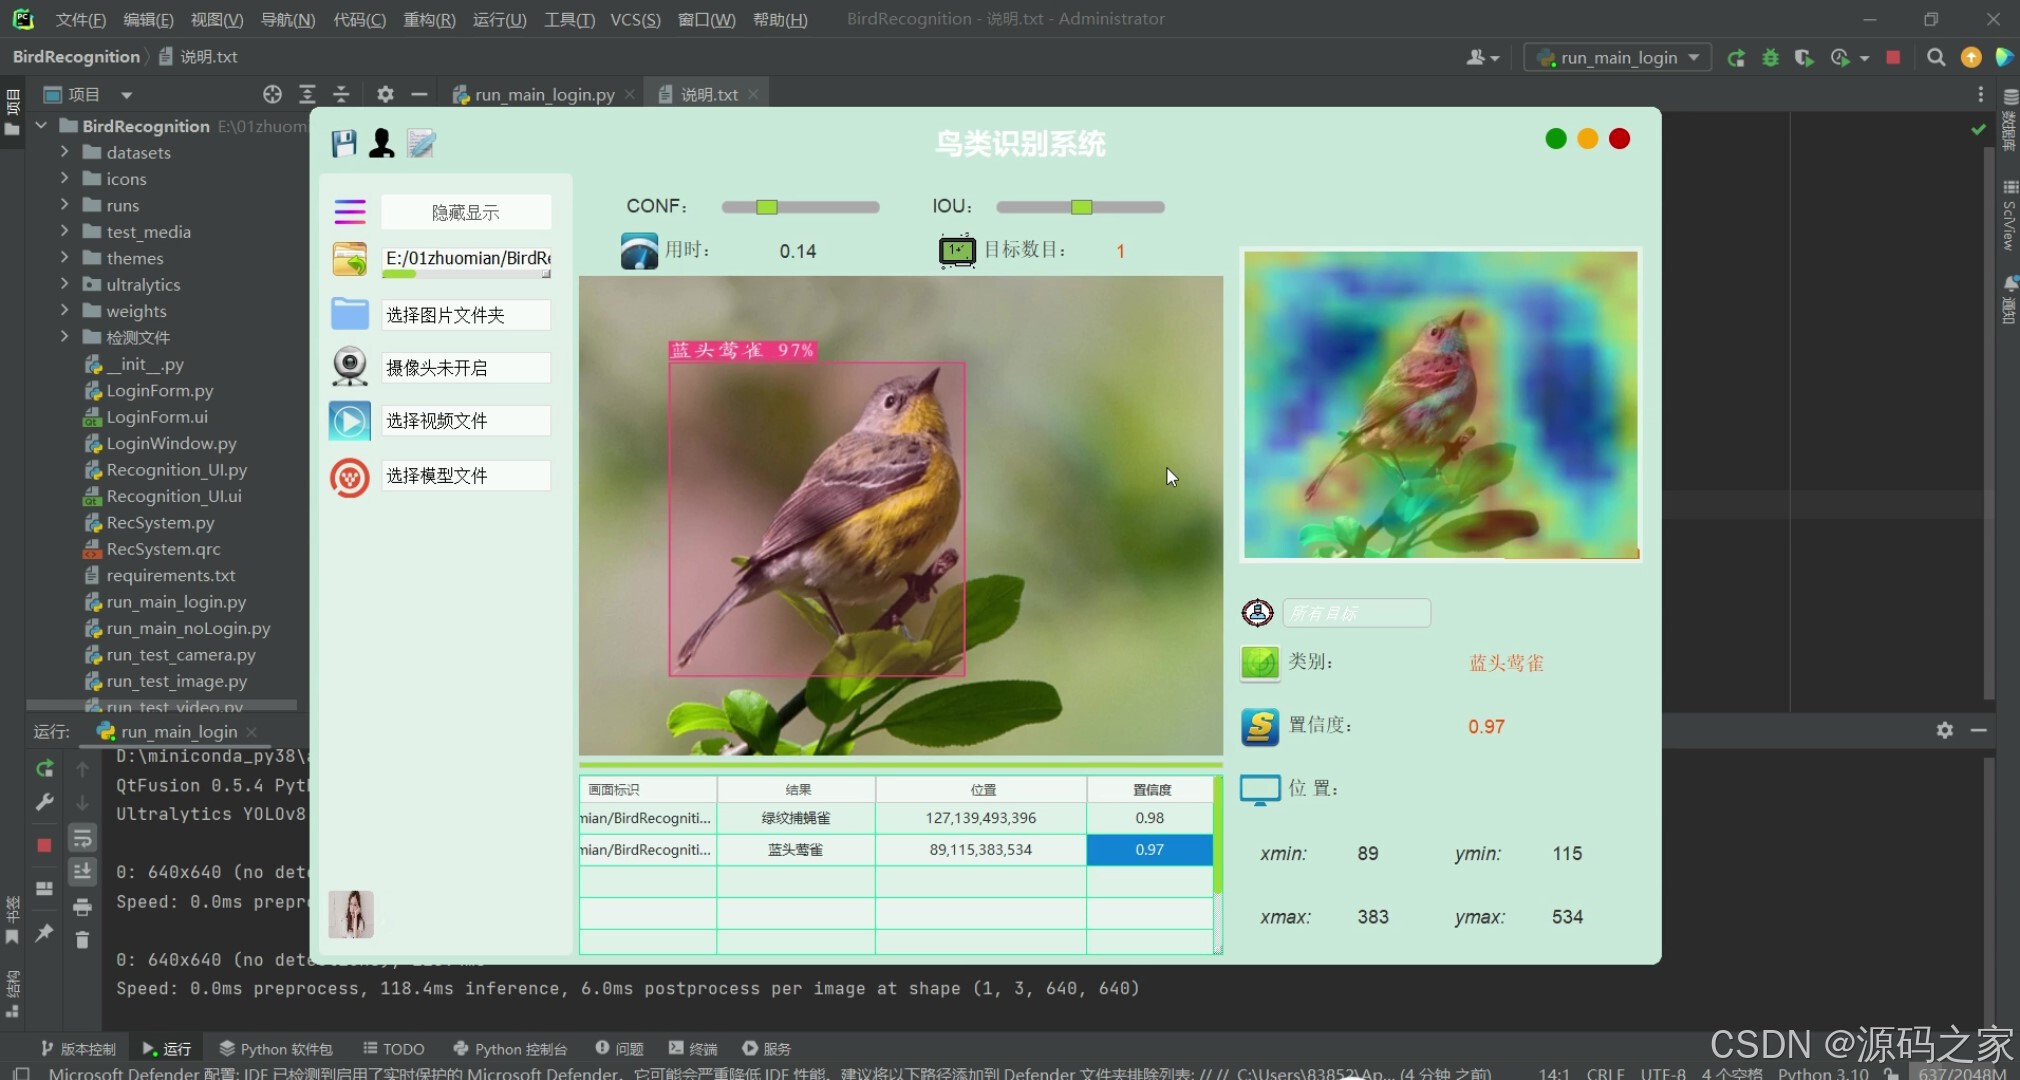
Task: Click inside the 所有目标 search input field
Action: click(1356, 612)
